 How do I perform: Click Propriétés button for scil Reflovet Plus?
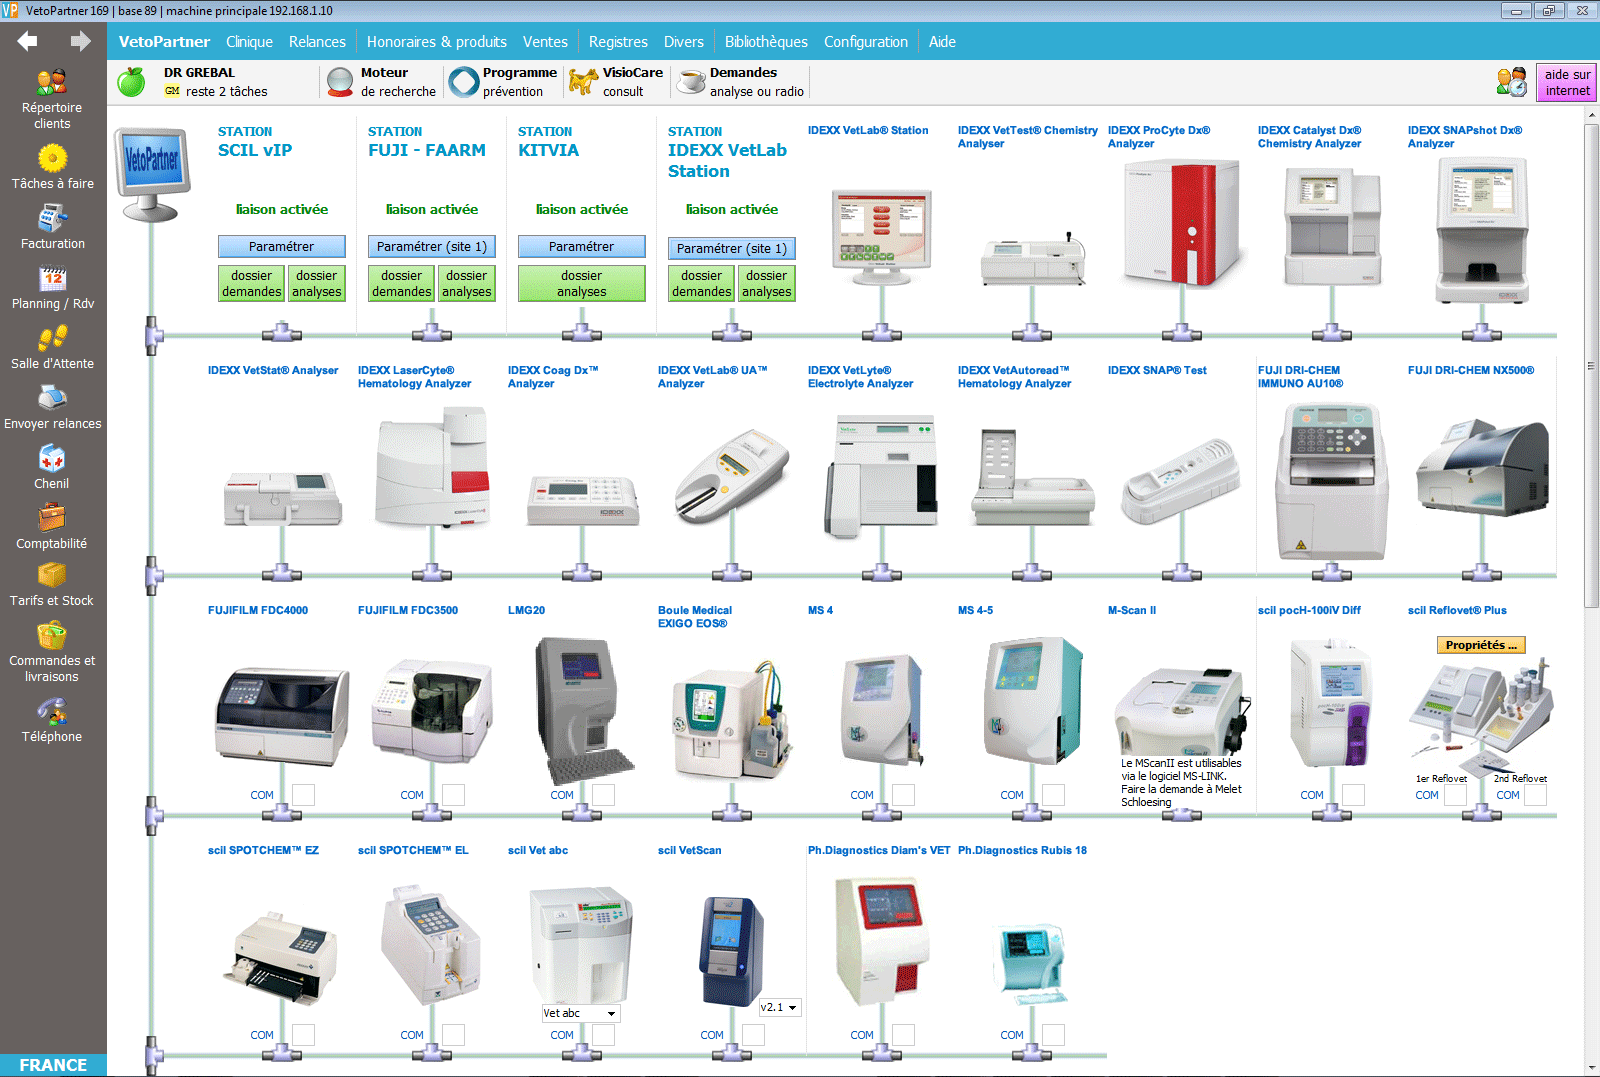point(1481,645)
